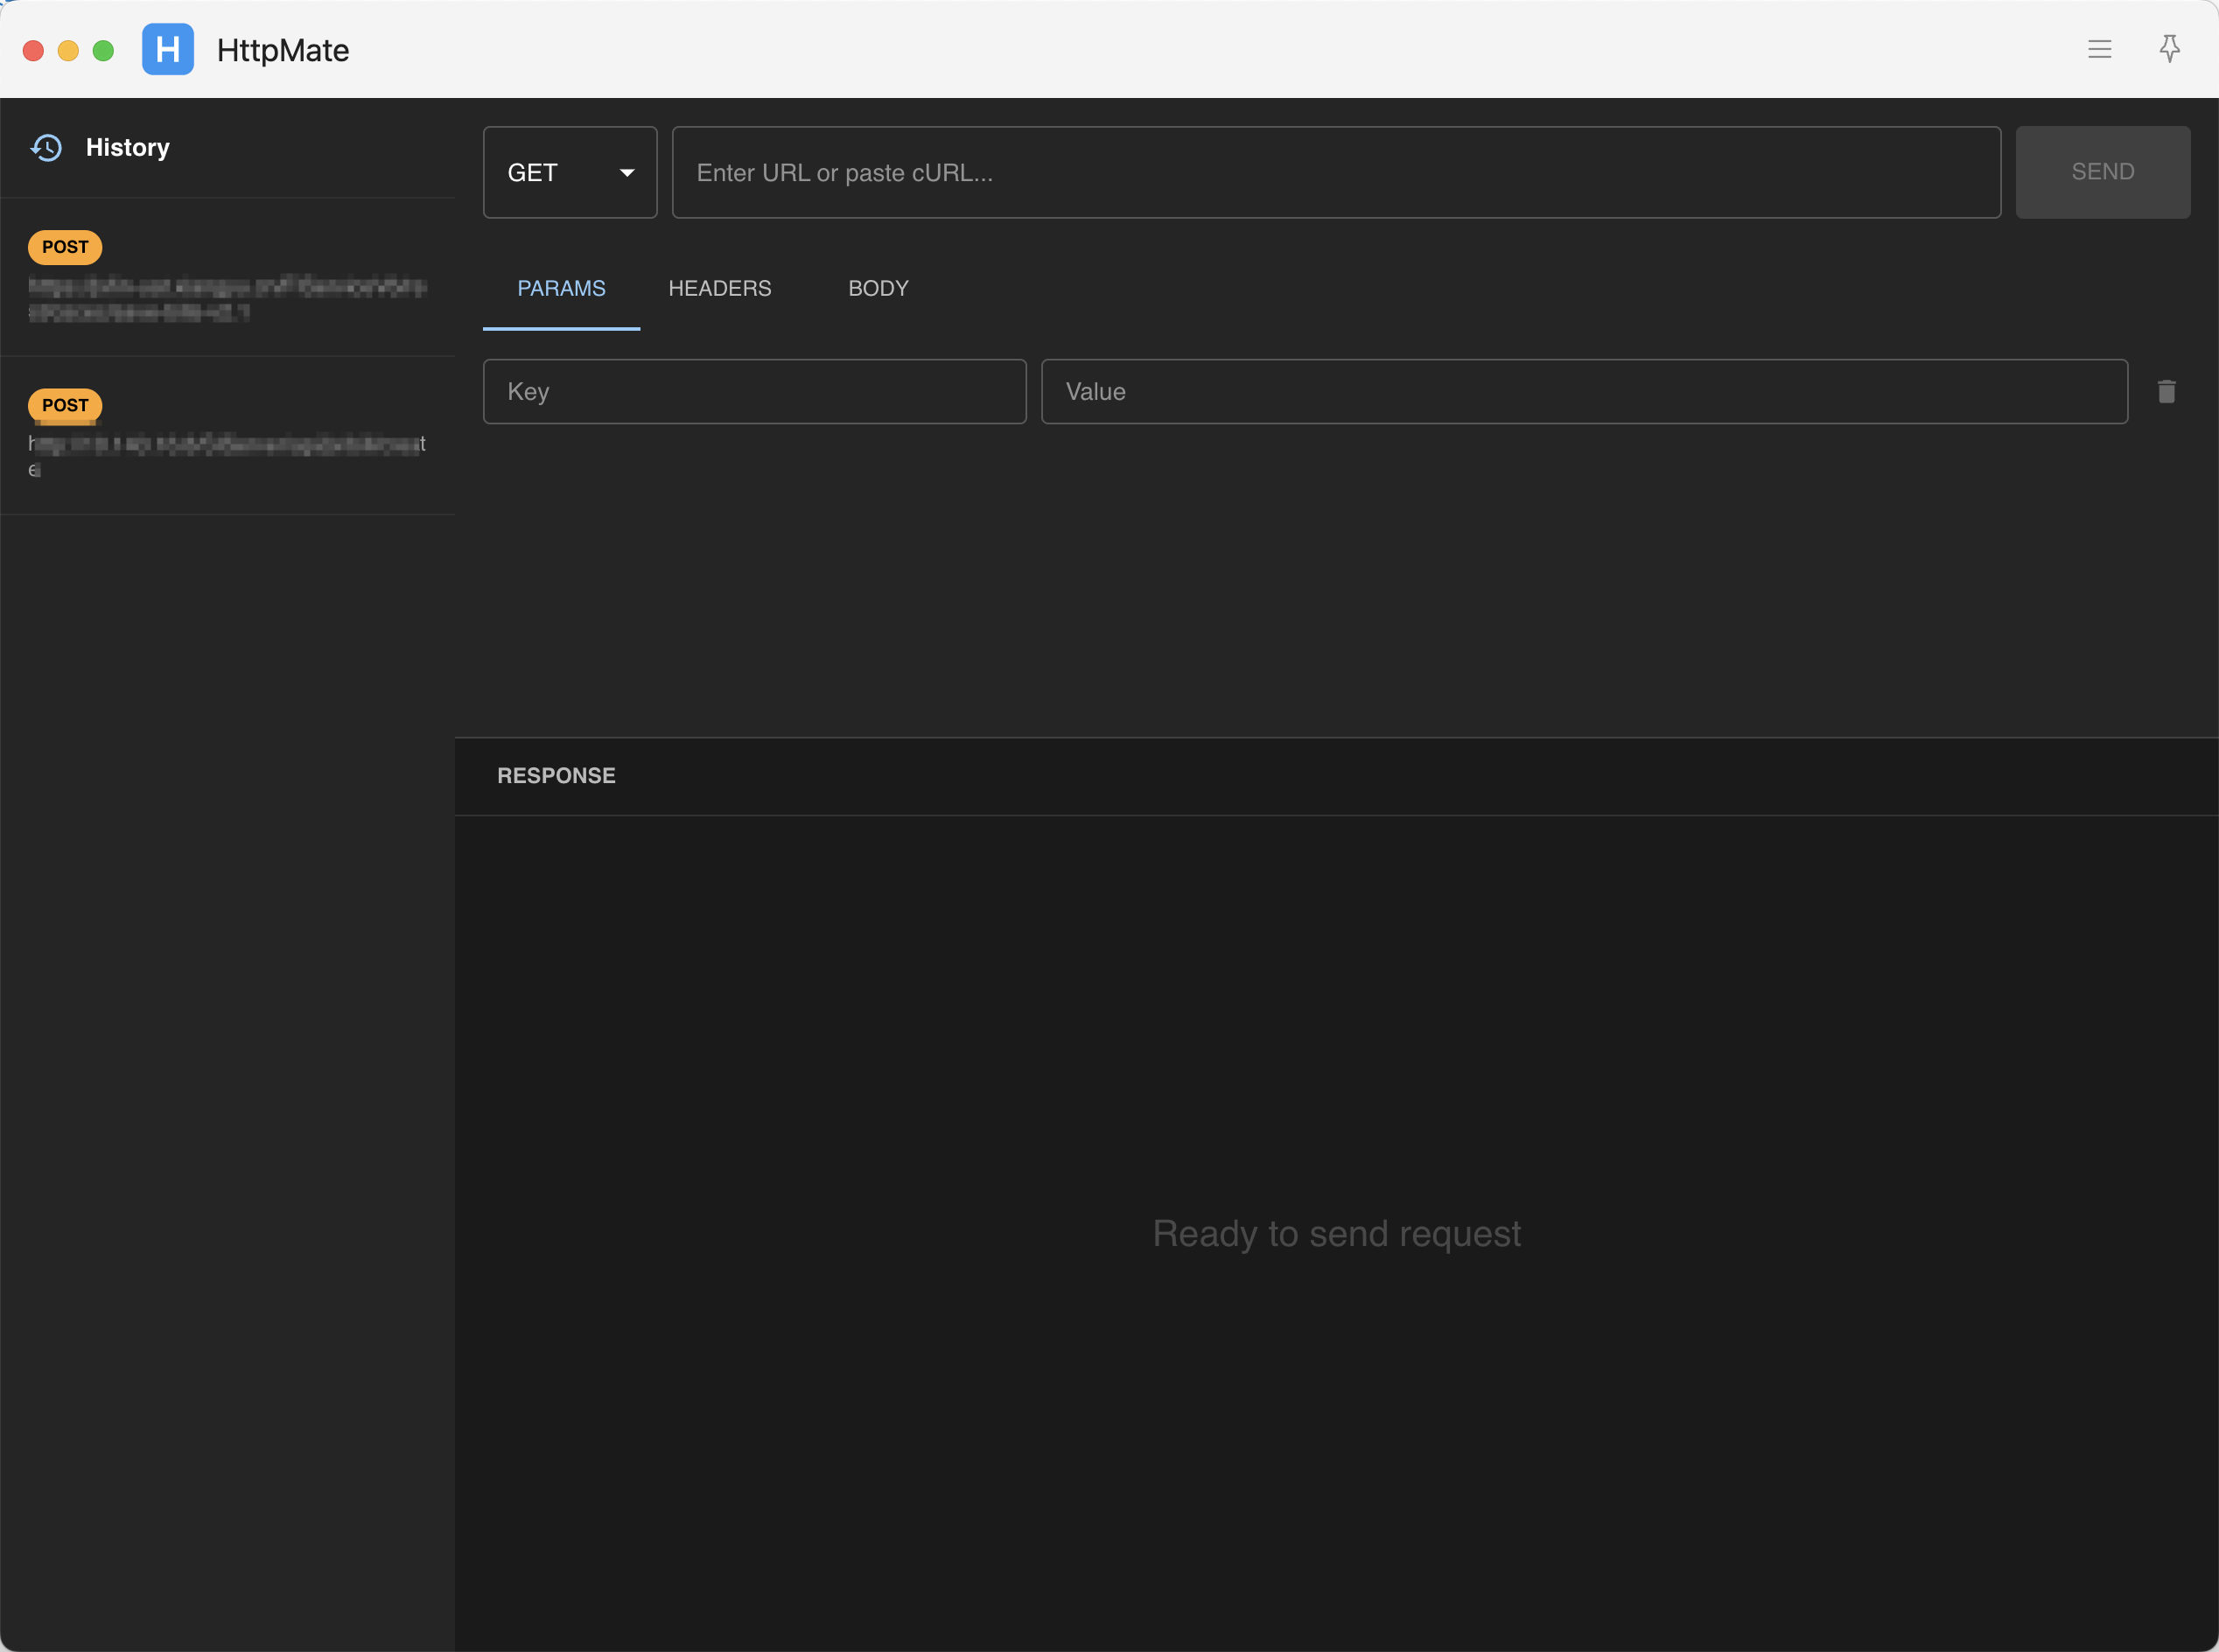Image resolution: width=2219 pixels, height=1652 pixels.
Task: Select the PARAMS tab
Action: click(x=561, y=288)
